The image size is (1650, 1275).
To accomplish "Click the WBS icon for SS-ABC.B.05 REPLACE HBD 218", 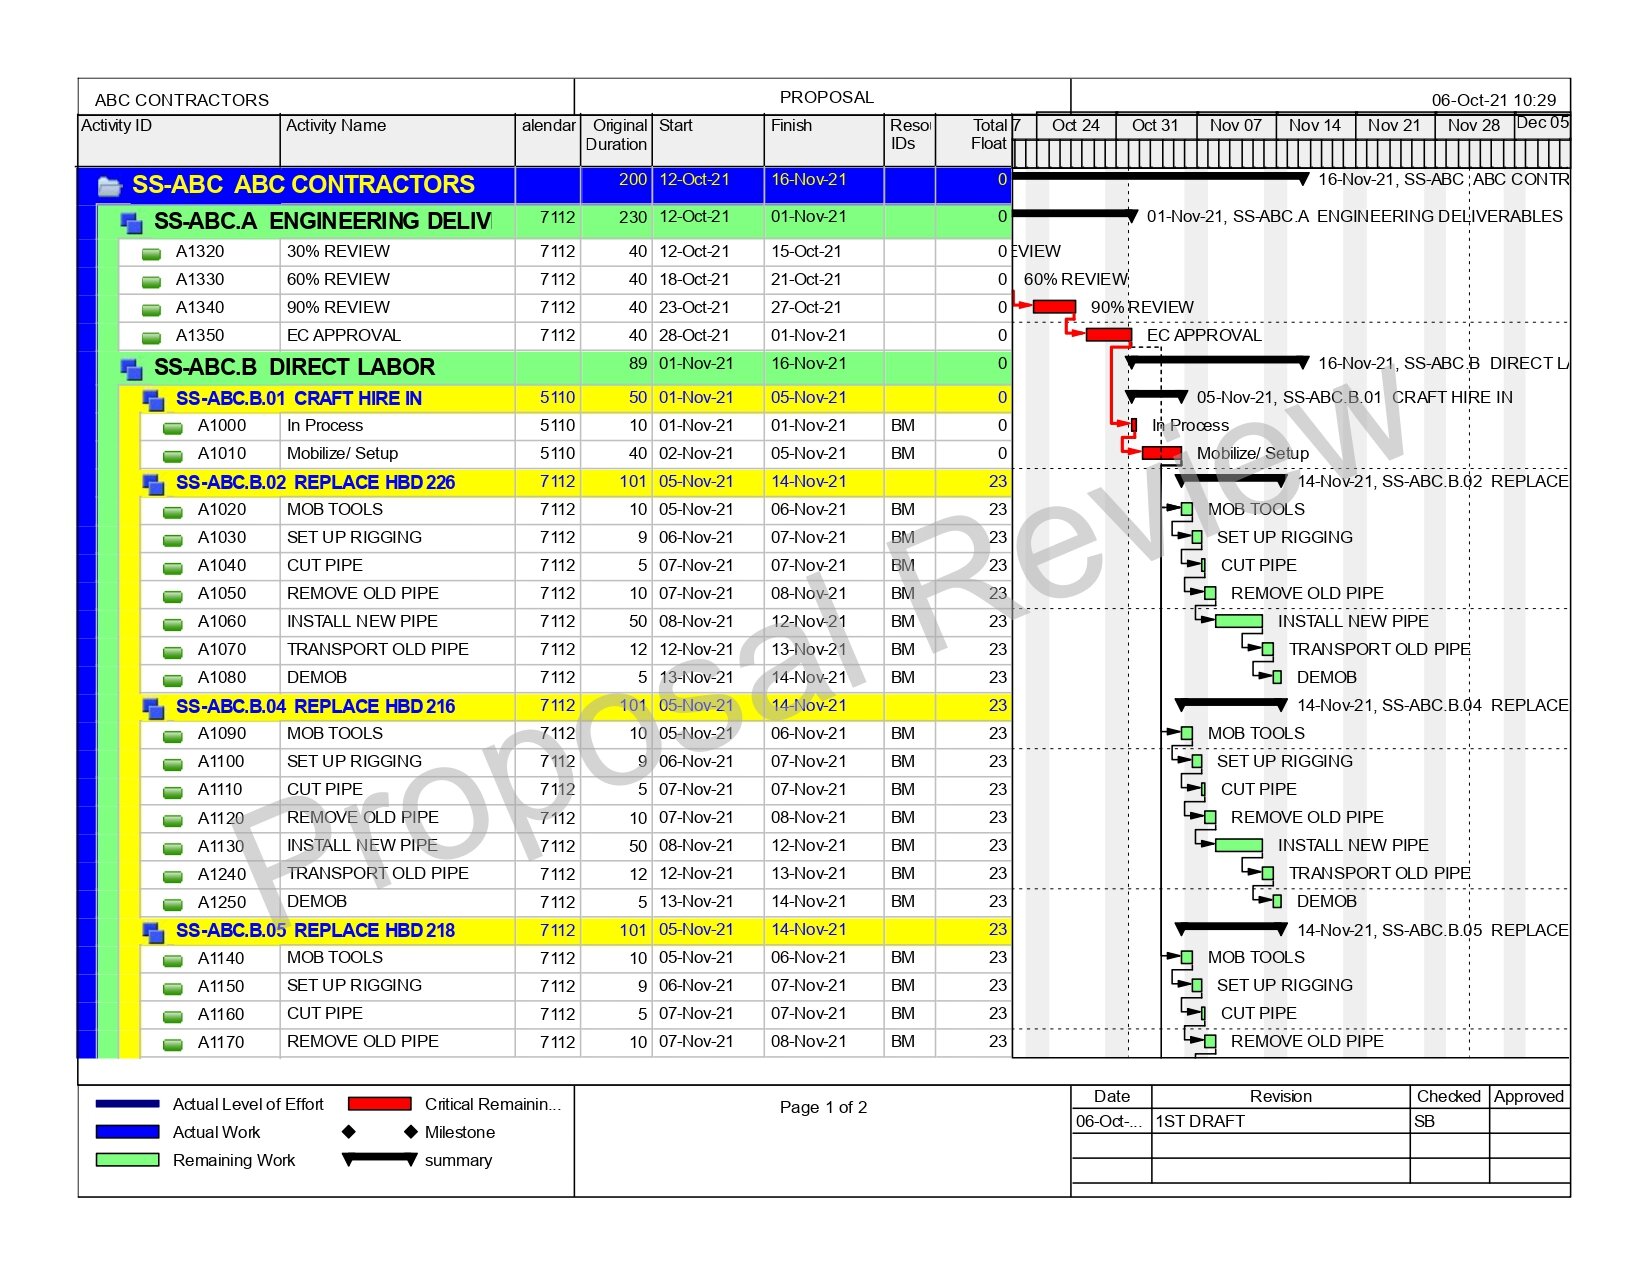I will click(x=153, y=932).
